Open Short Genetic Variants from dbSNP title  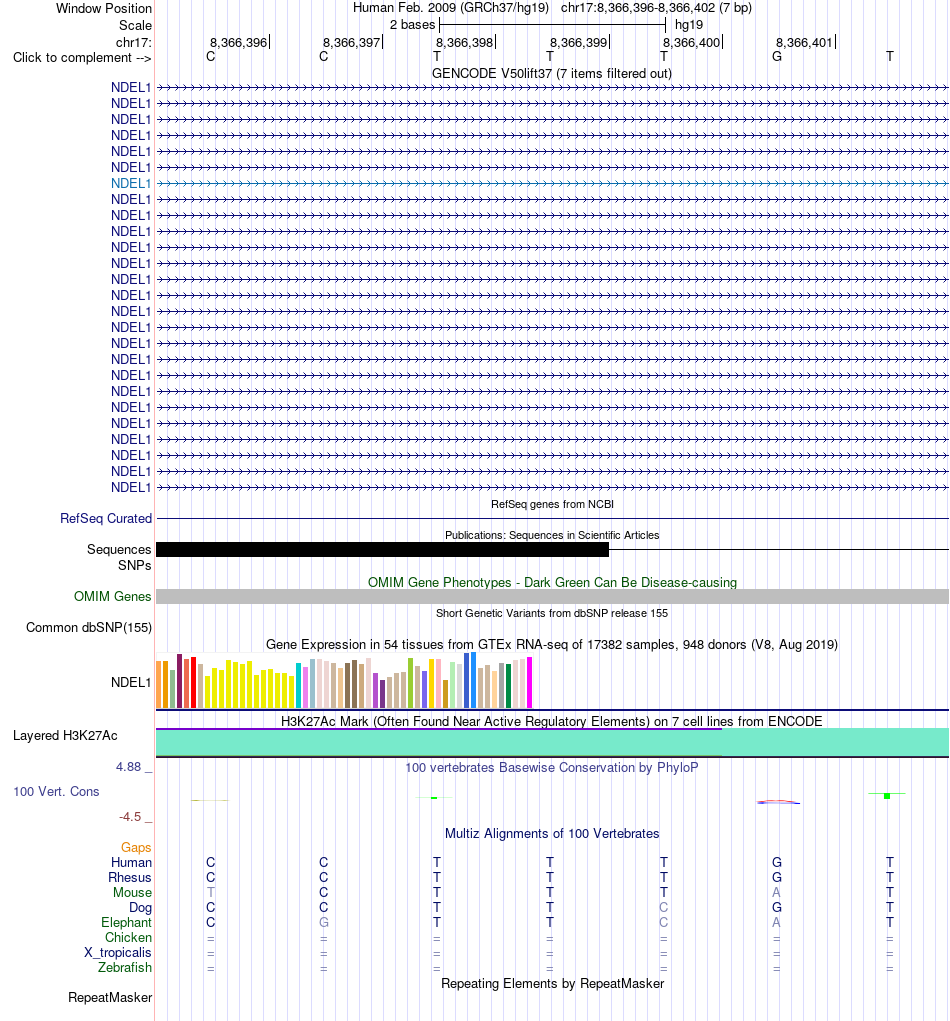552,613
